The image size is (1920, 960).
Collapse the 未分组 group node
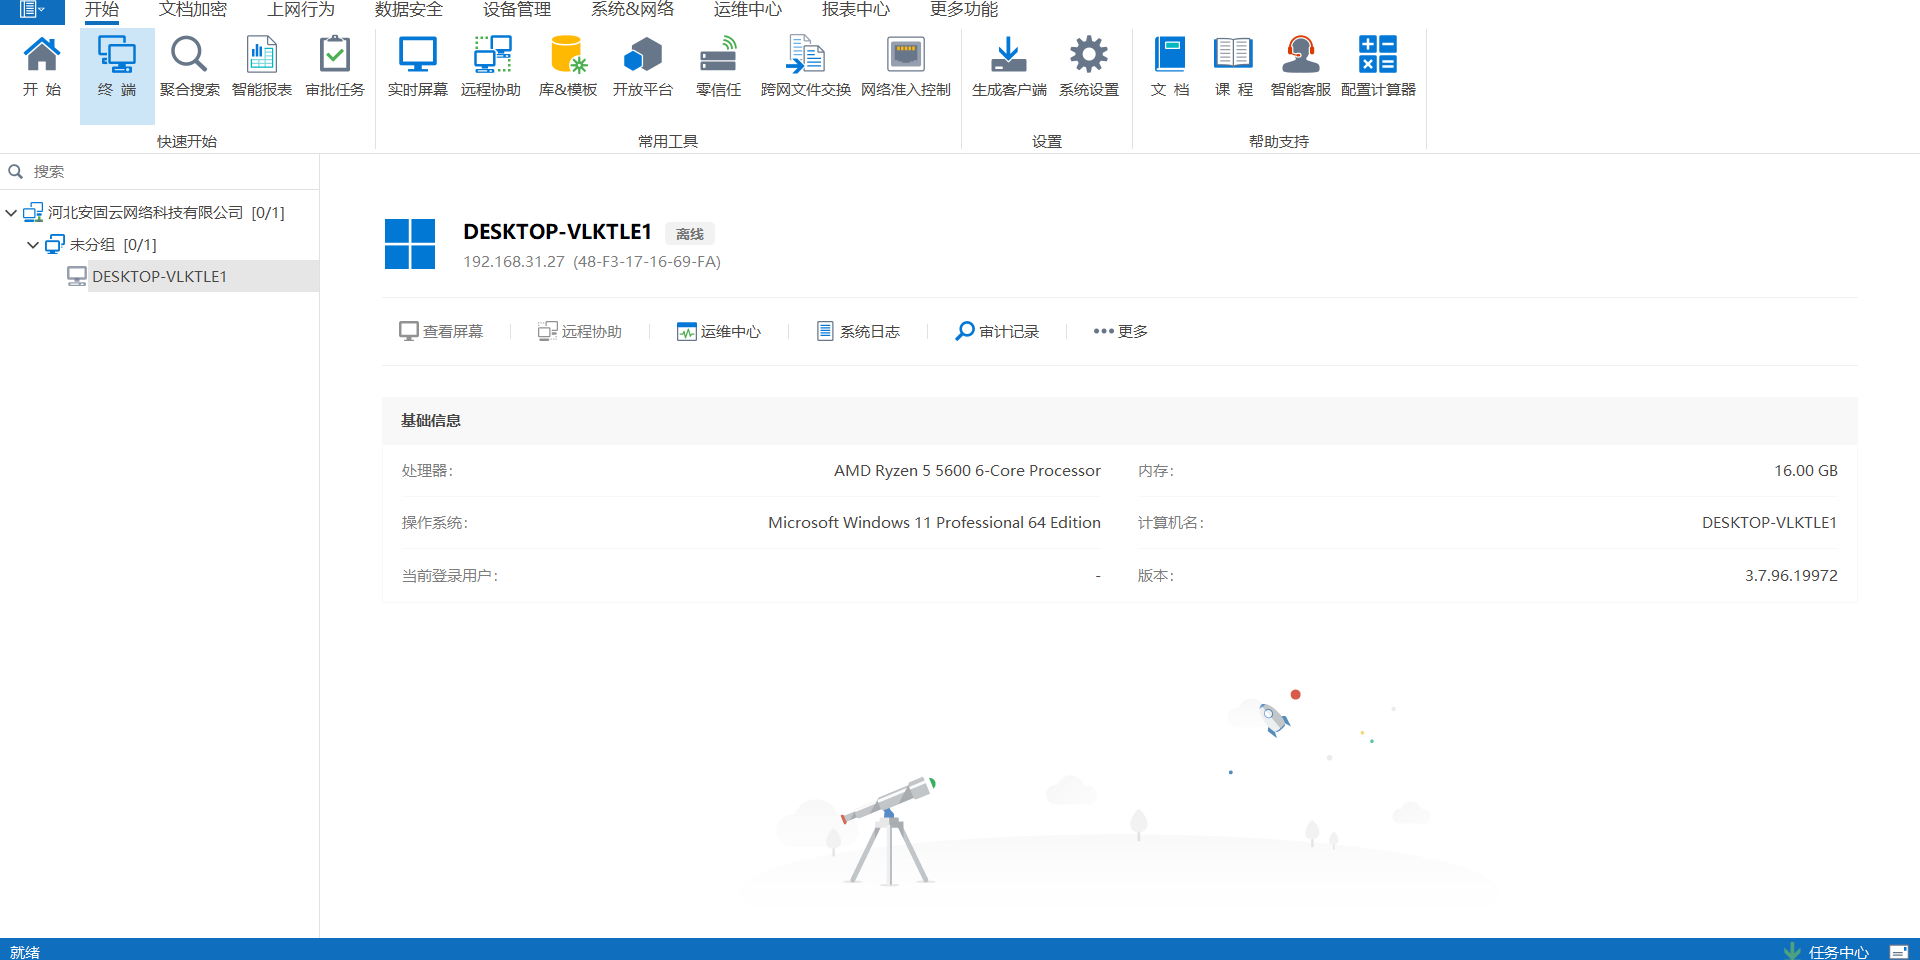click(x=33, y=245)
